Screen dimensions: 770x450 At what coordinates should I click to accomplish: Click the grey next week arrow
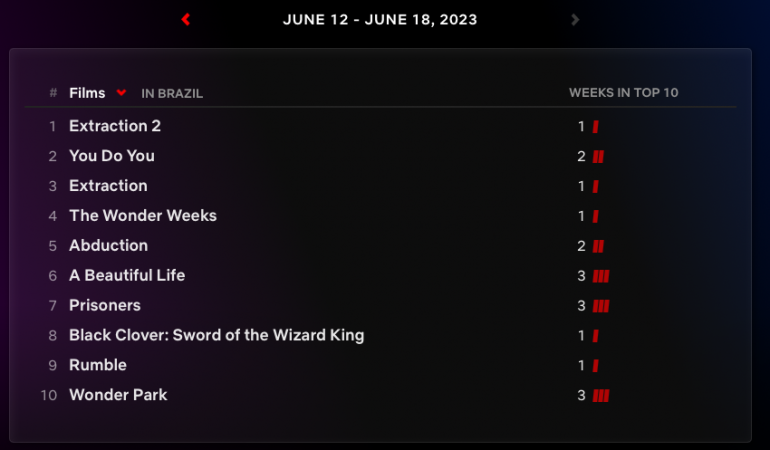(x=575, y=19)
